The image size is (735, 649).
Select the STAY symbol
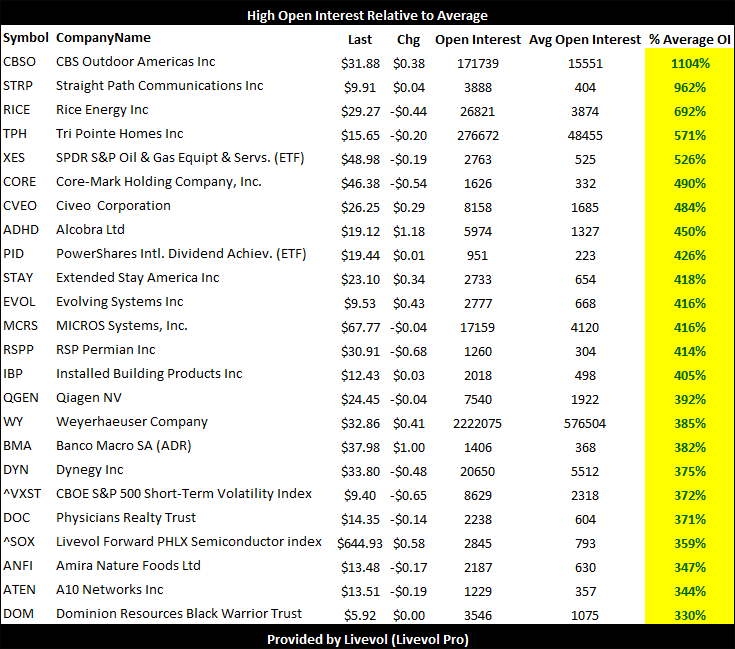[18, 277]
